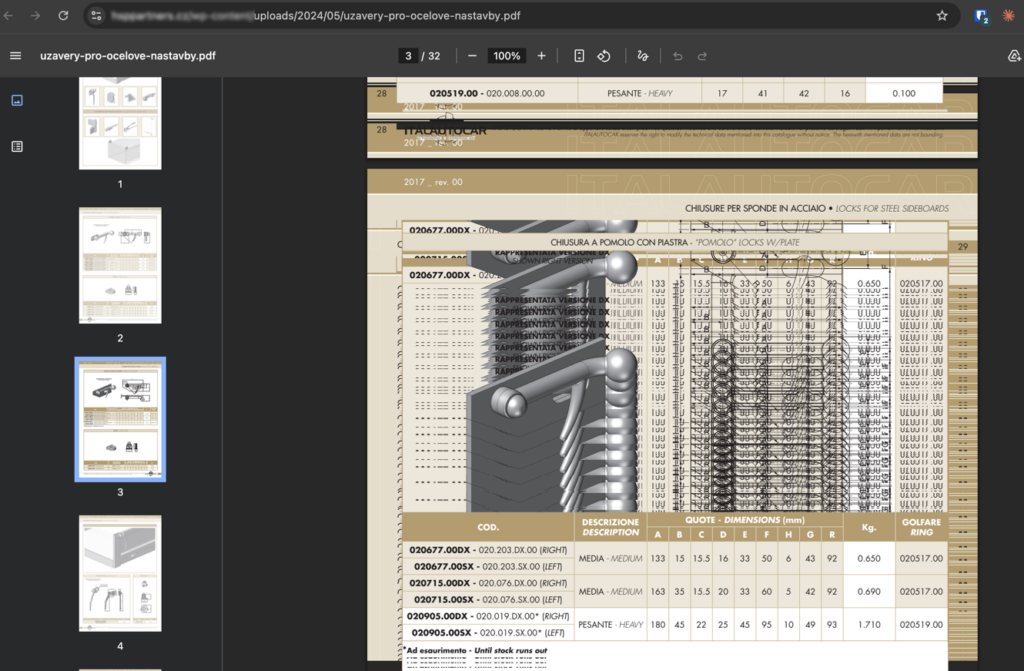View site information in address bar
Viewport: 1024px width, 671px height.
point(97,16)
